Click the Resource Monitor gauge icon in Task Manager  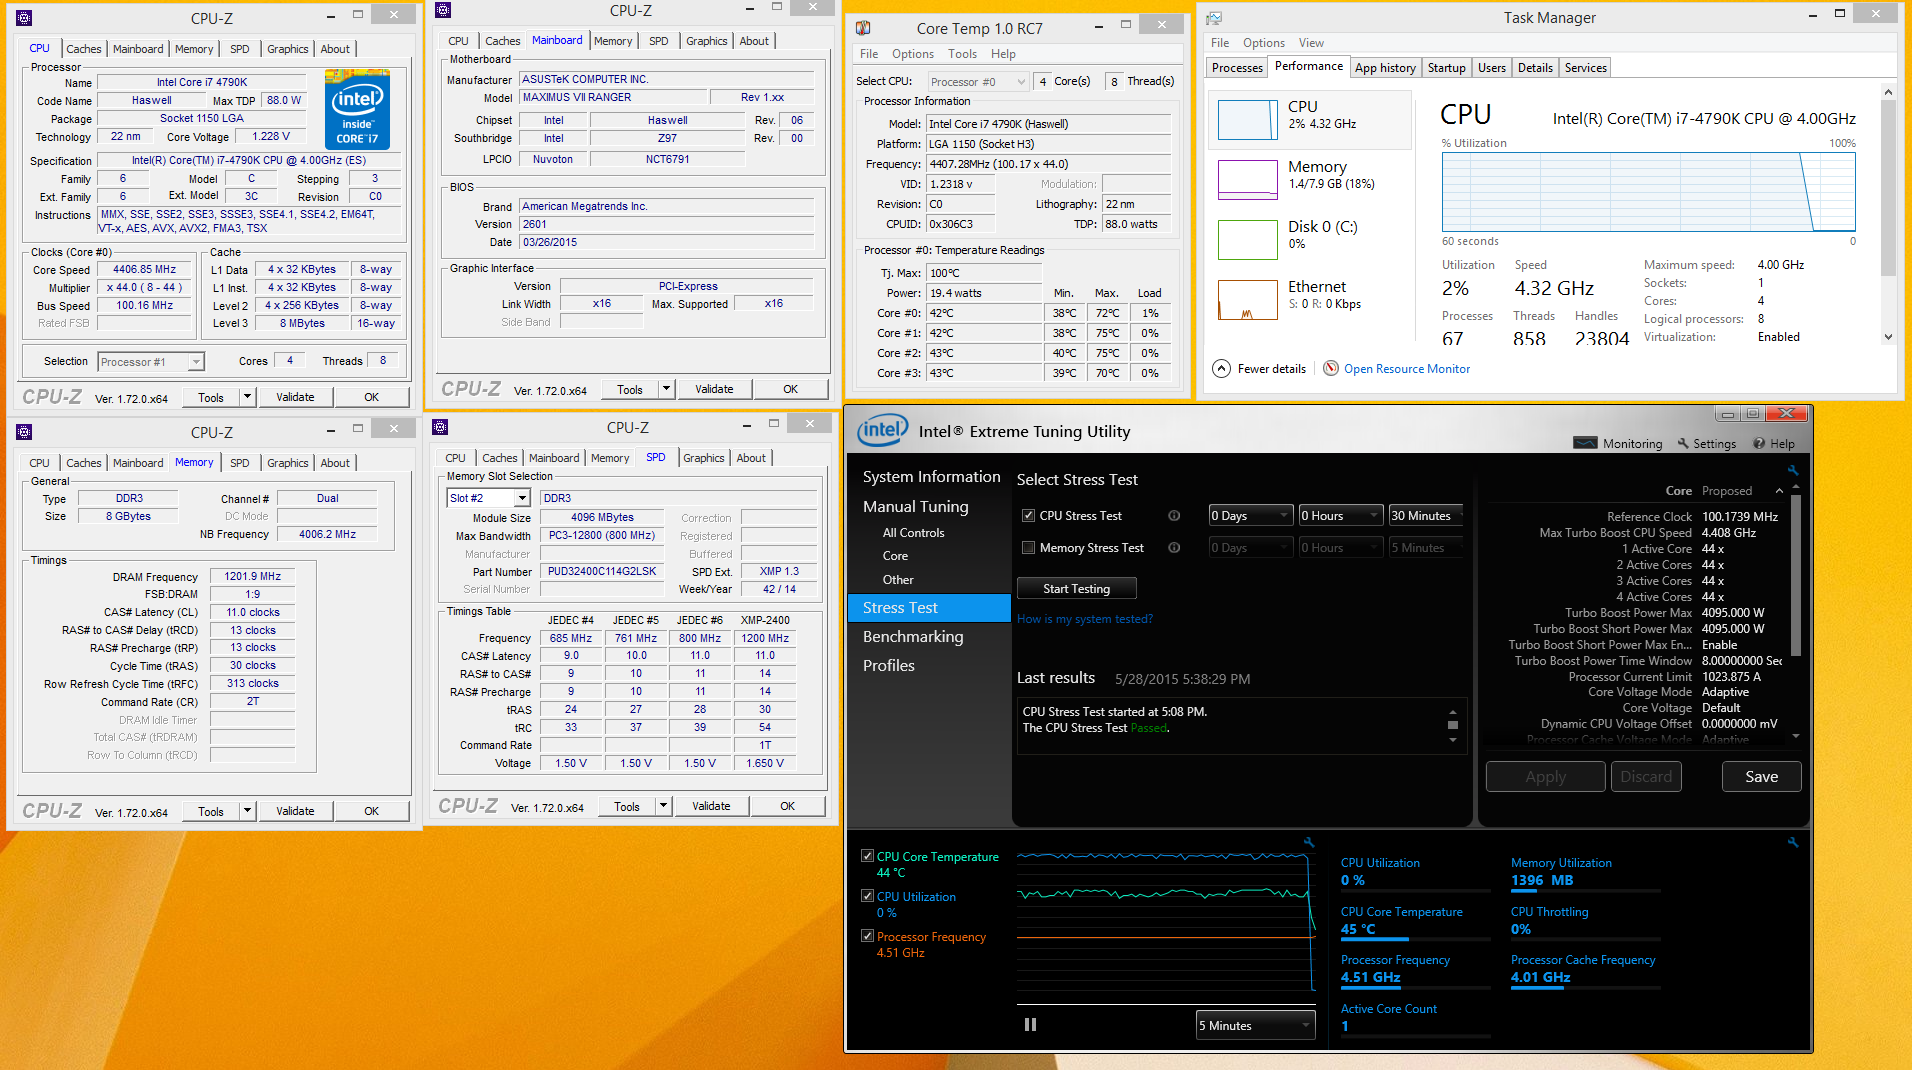click(1331, 368)
